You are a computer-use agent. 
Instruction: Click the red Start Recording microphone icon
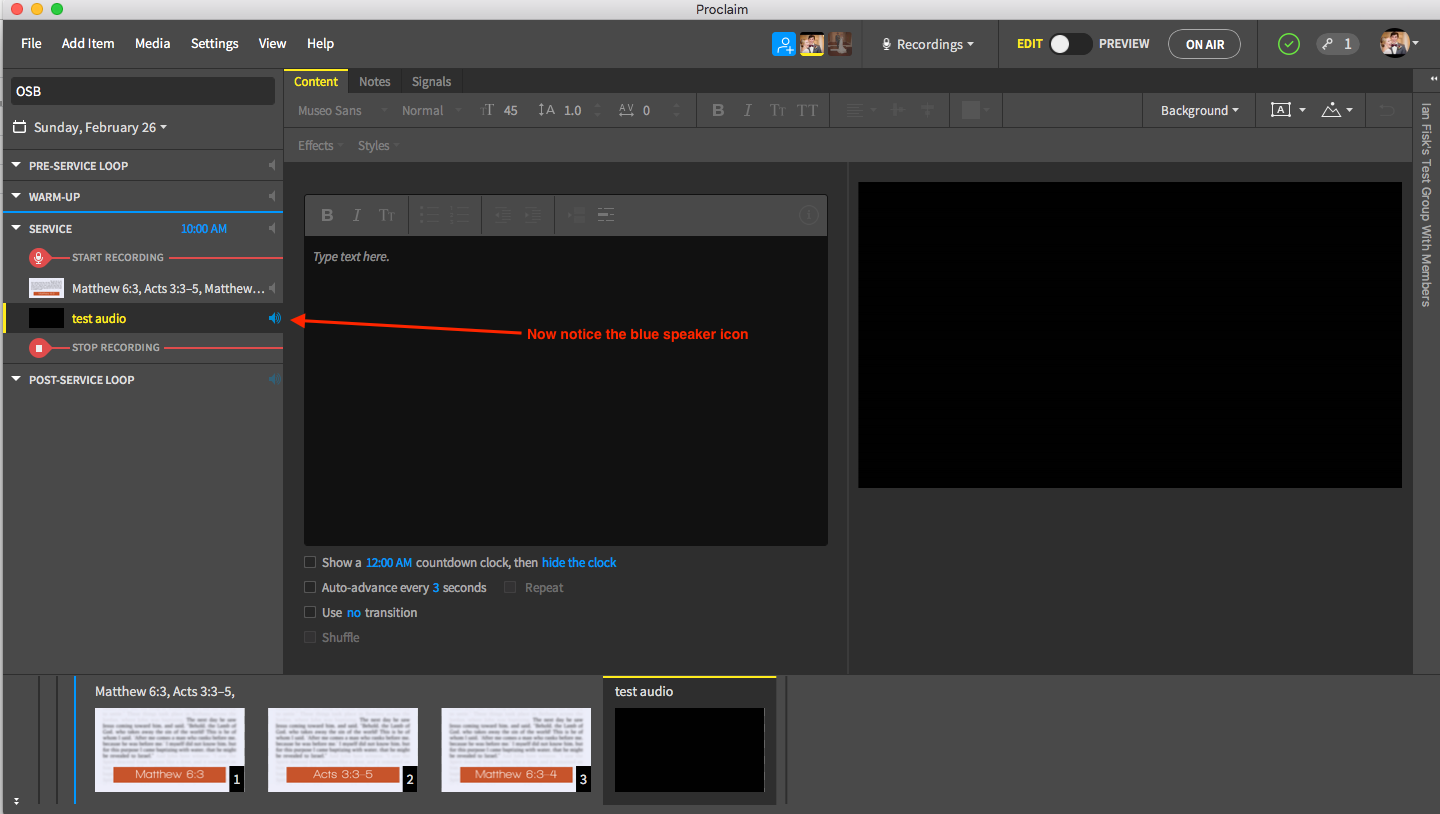click(39, 258)
